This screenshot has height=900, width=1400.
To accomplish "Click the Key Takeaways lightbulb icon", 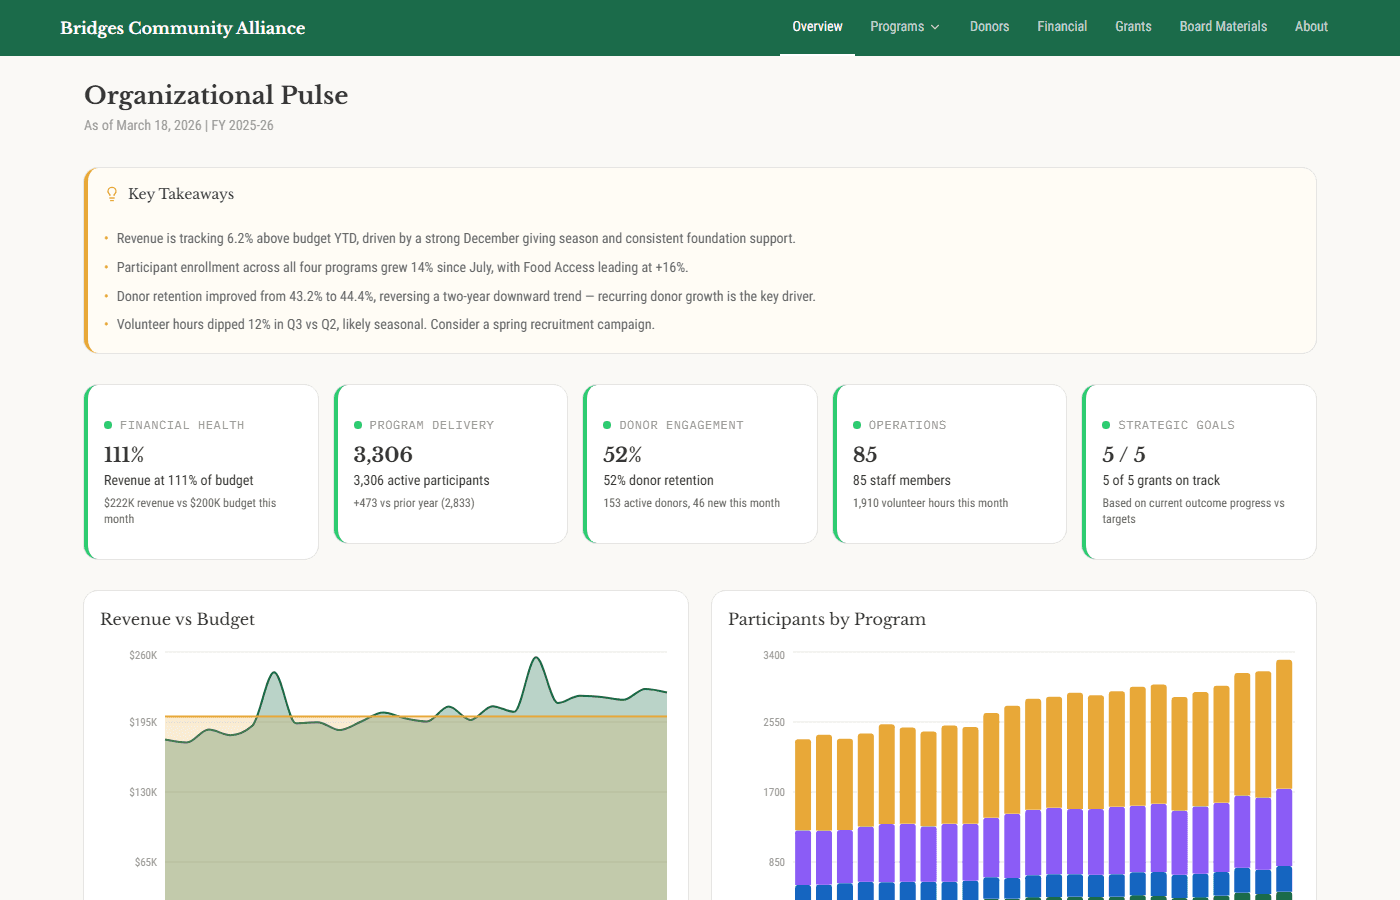I will pos(112,194).
